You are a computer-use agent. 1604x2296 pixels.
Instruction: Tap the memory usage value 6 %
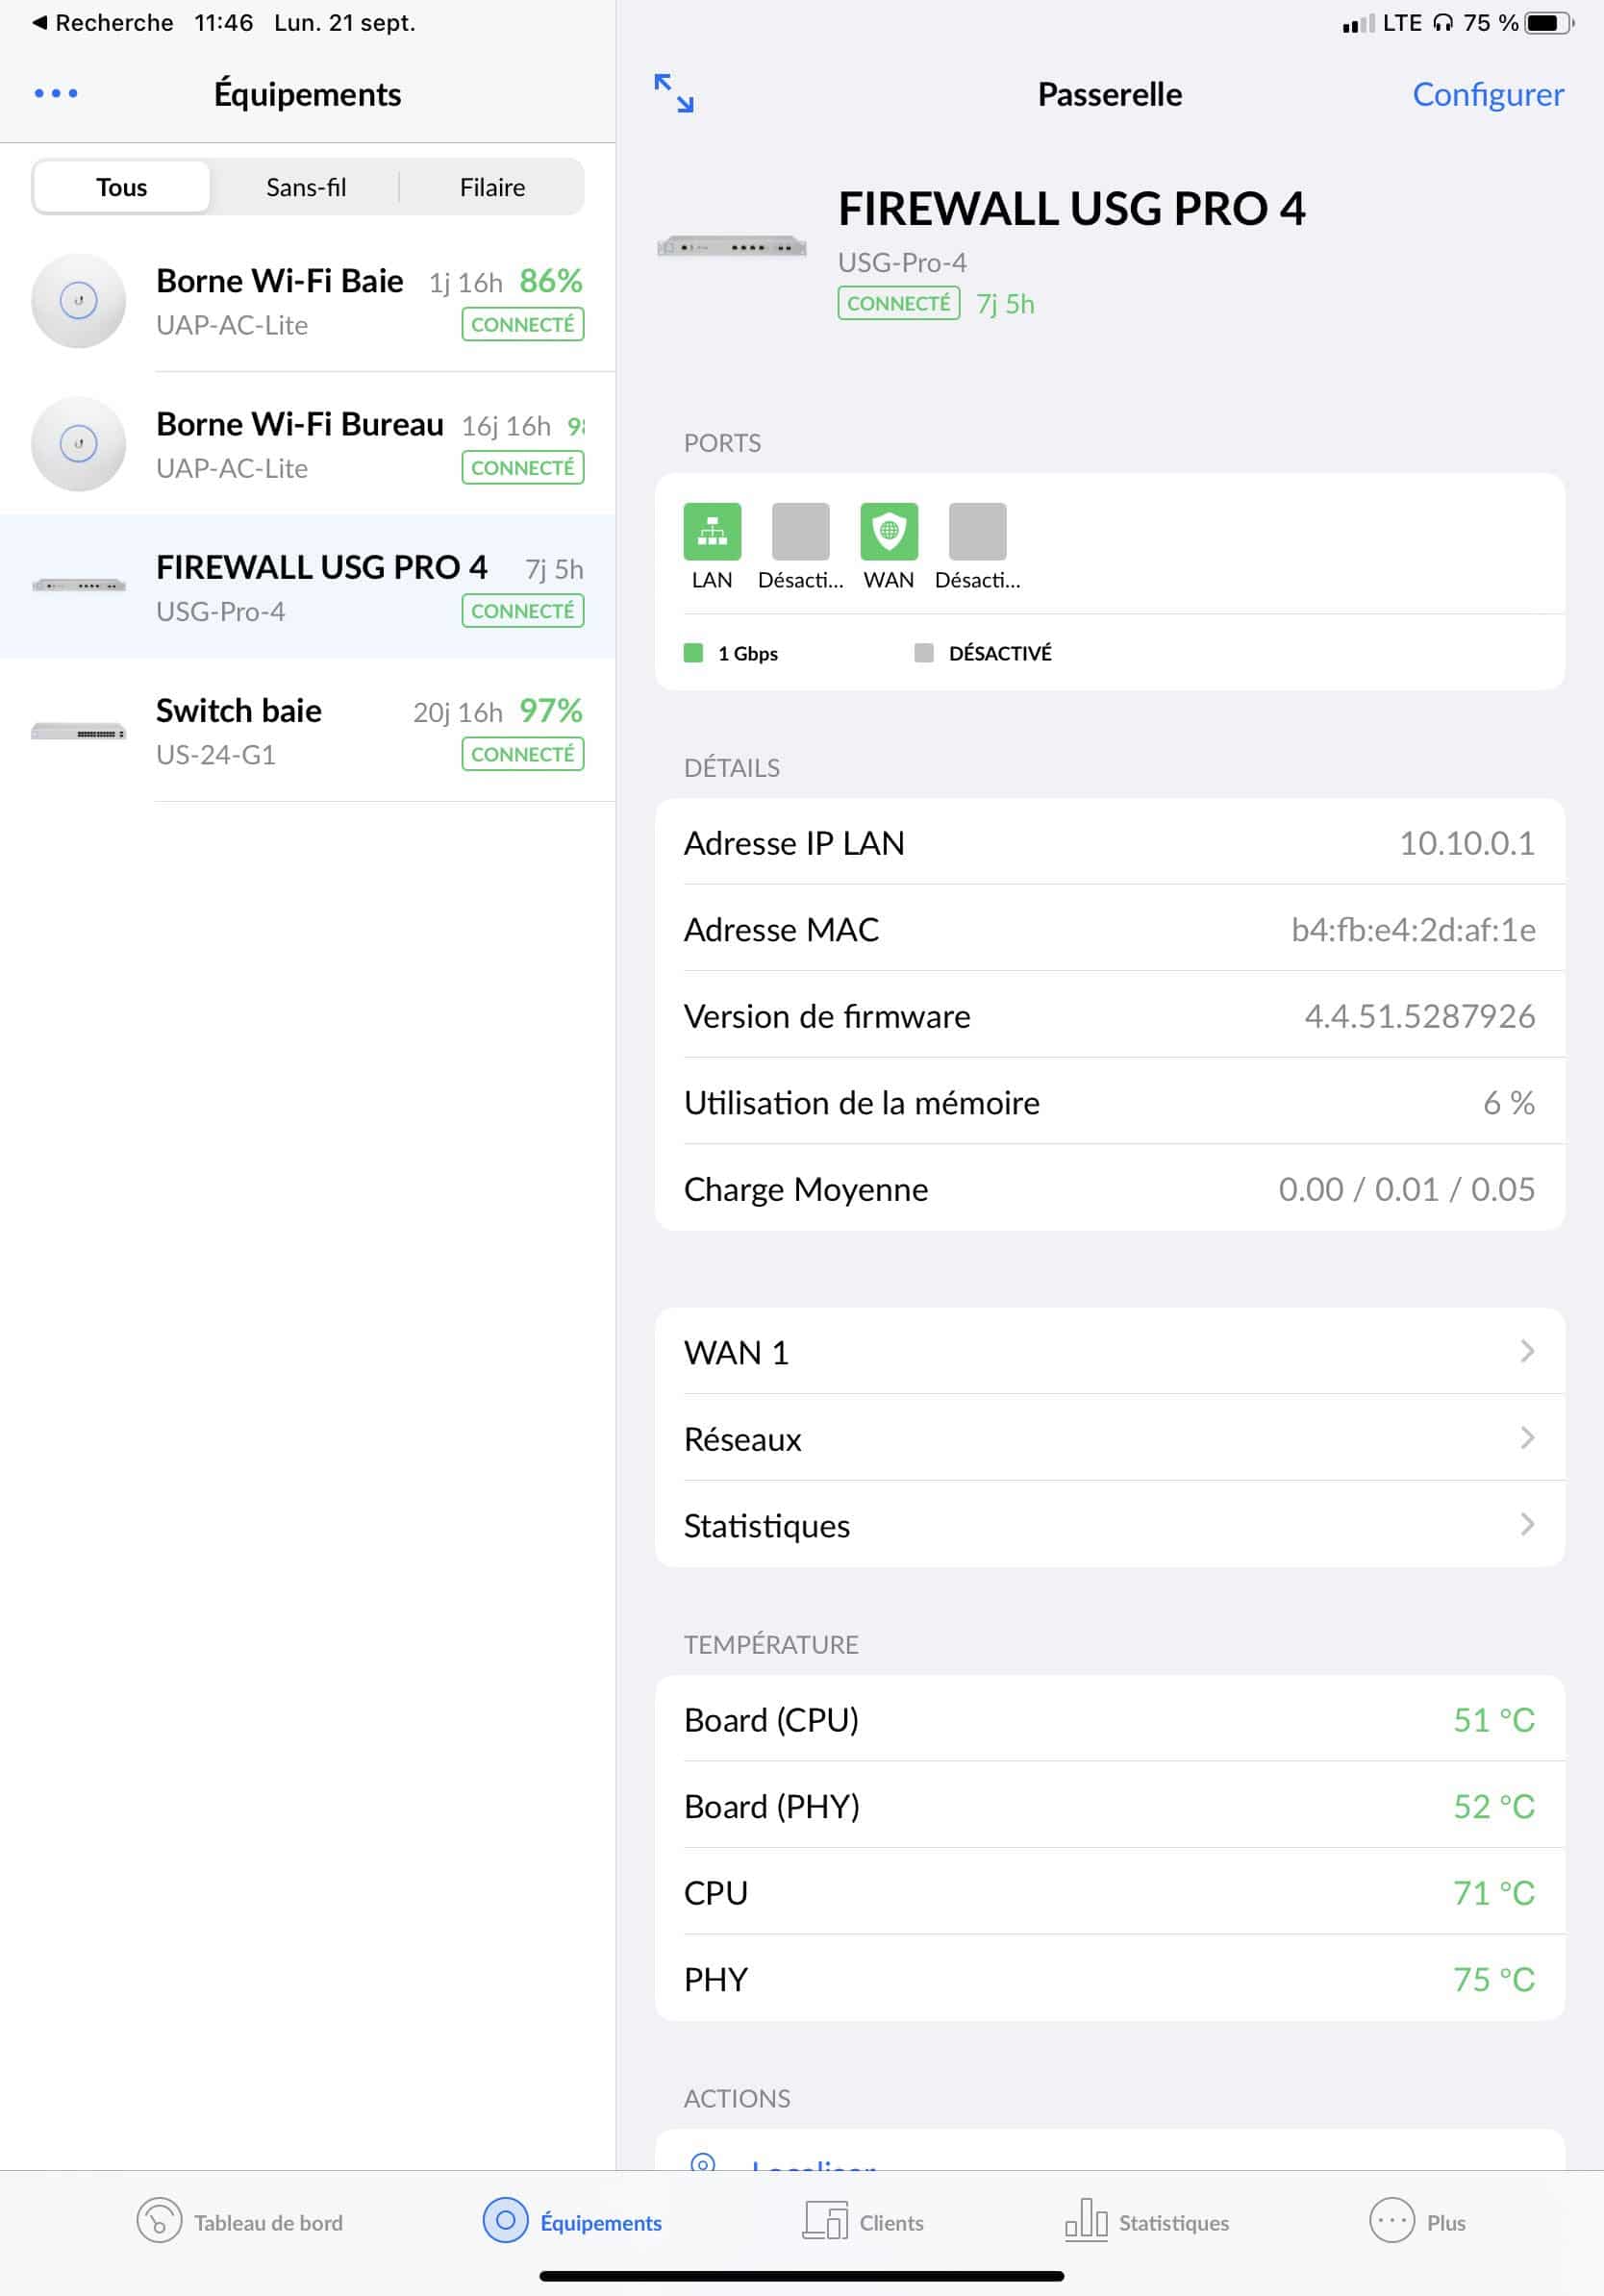1508,1102
